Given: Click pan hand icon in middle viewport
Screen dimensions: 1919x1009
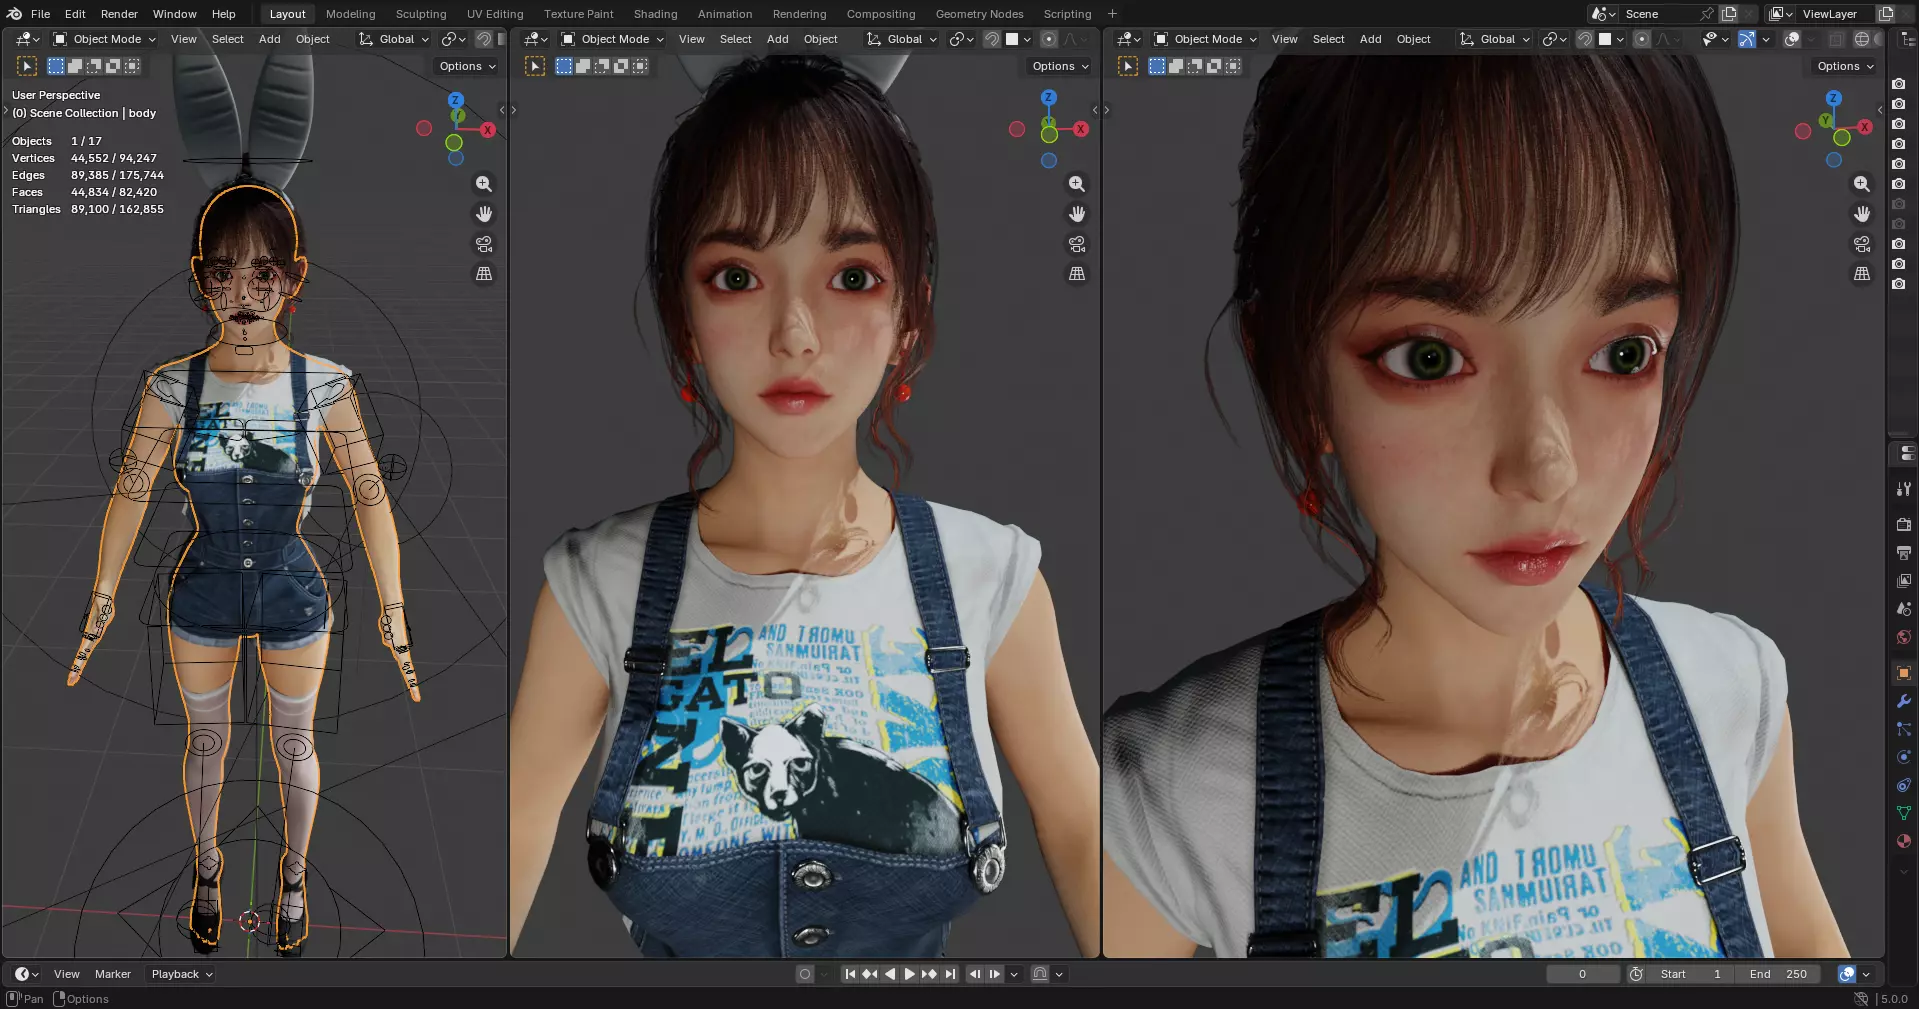Looking at the screenshot, I should point(1077,214).
